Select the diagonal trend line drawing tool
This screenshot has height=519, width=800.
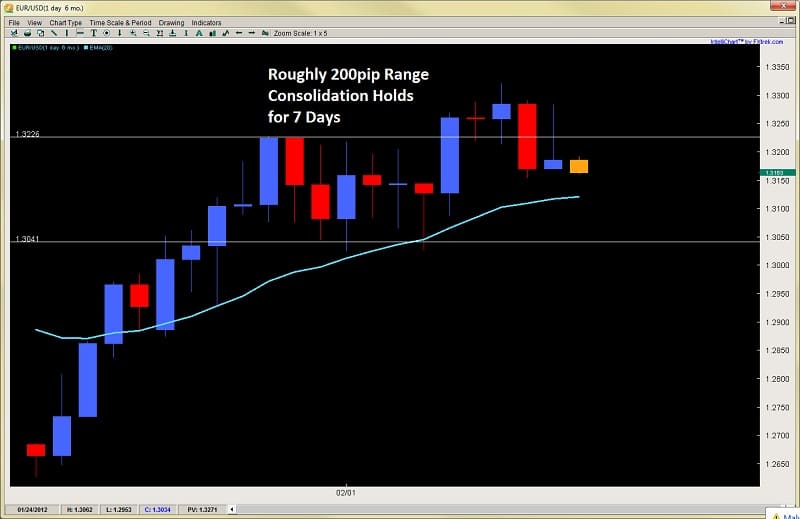coord(54,33)
